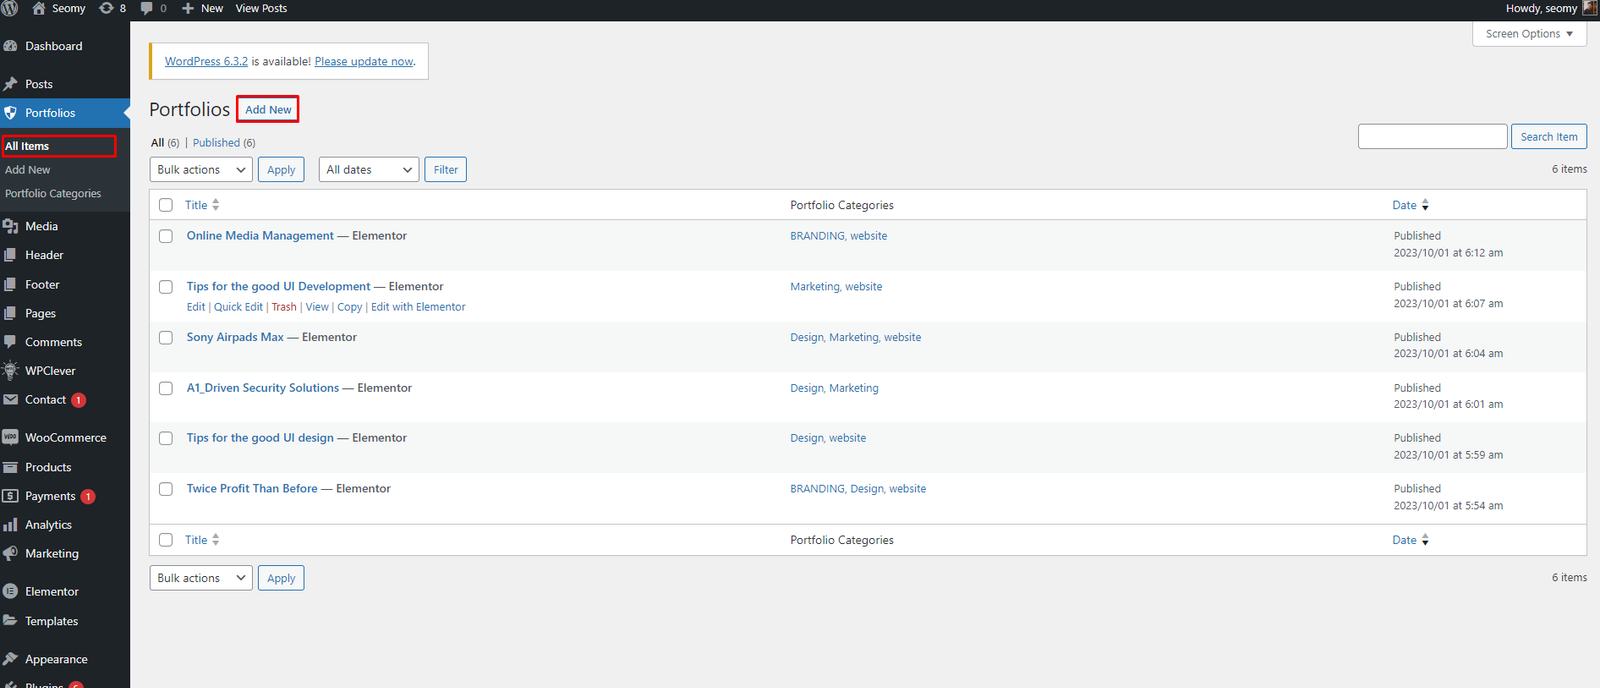Click Trash link under Tips UI Development
This screenshot has height=688, width=1600.
pos(284,307)
